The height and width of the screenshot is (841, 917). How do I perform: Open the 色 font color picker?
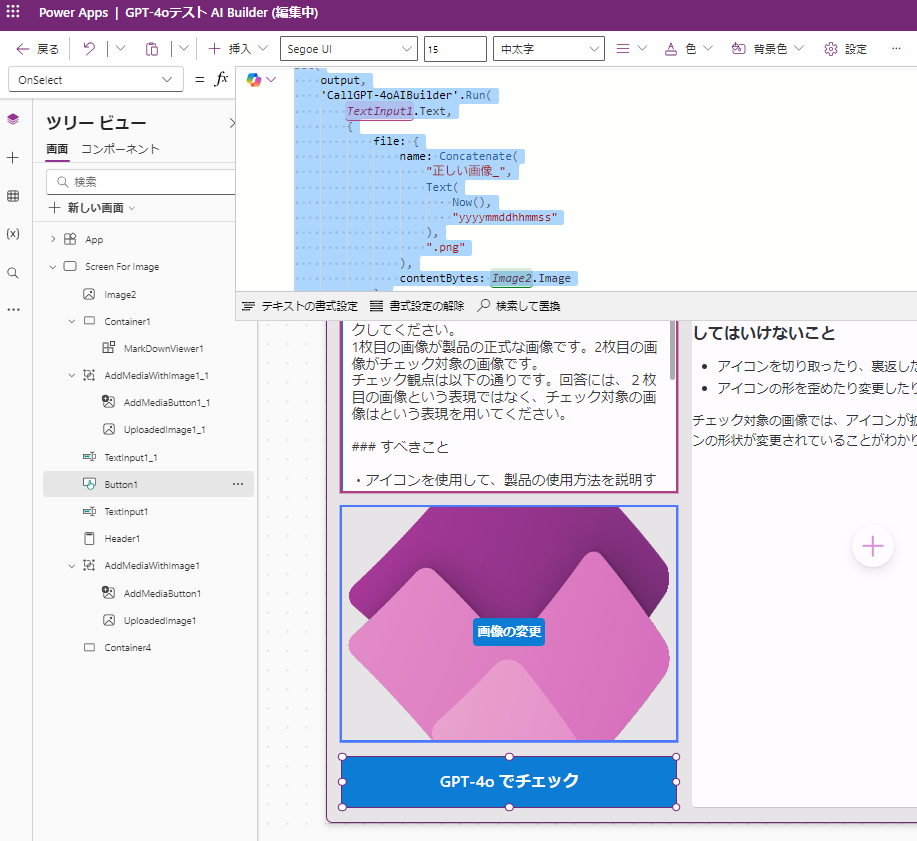tap(689, 49)
